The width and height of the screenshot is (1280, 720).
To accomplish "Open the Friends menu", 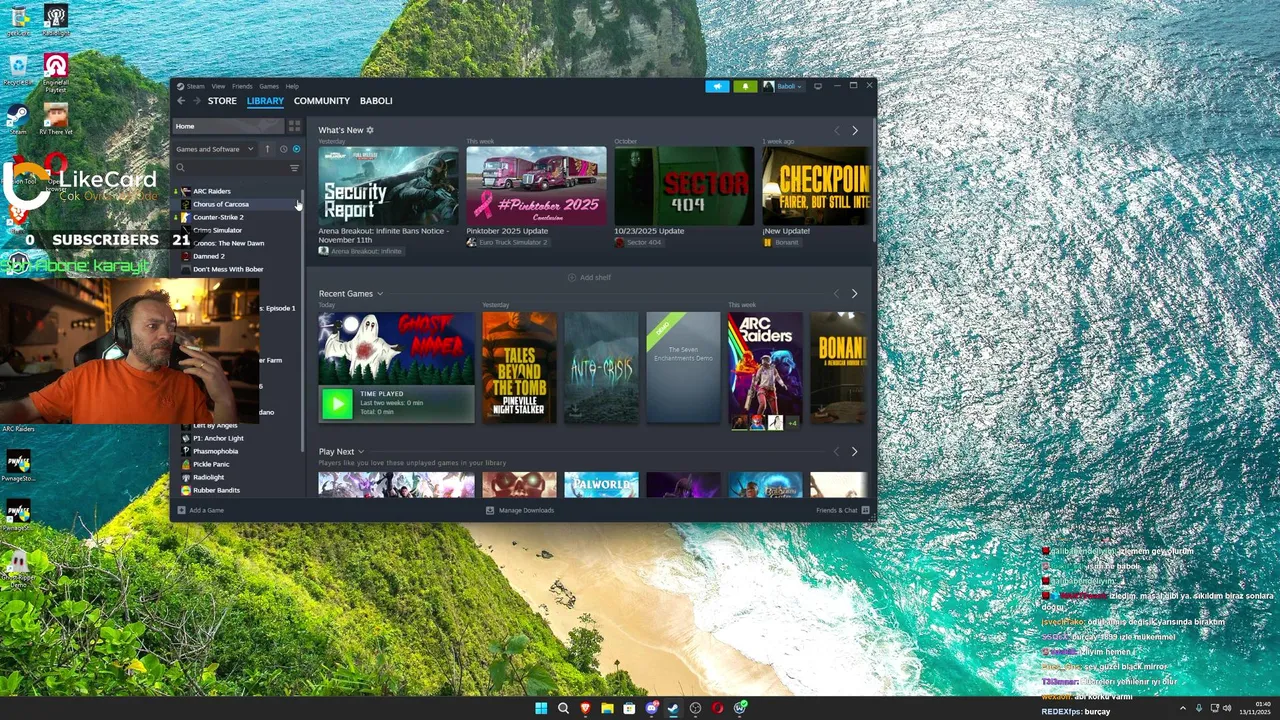I will [243, 86].
